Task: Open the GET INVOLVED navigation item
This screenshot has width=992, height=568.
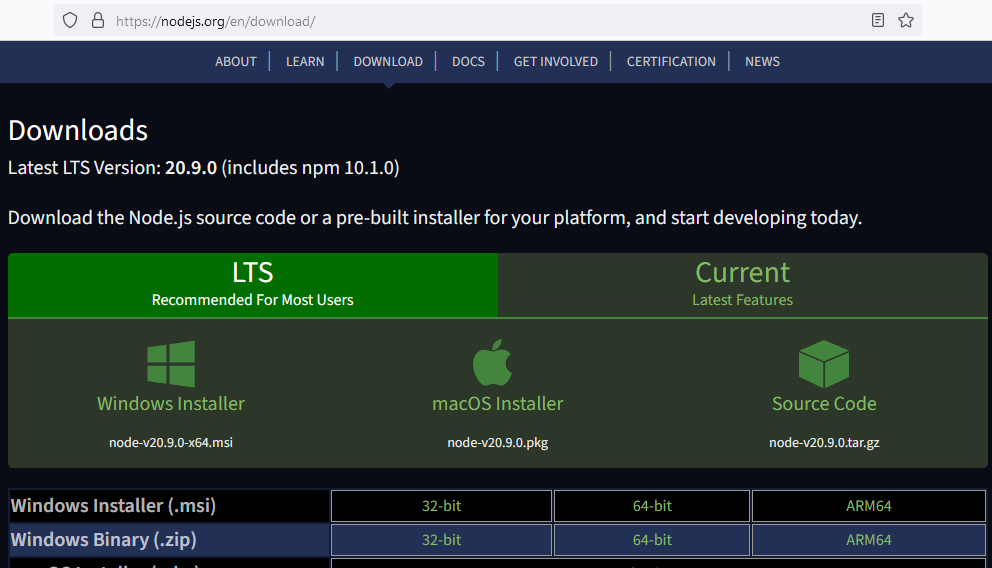Action: click(555, 62)
